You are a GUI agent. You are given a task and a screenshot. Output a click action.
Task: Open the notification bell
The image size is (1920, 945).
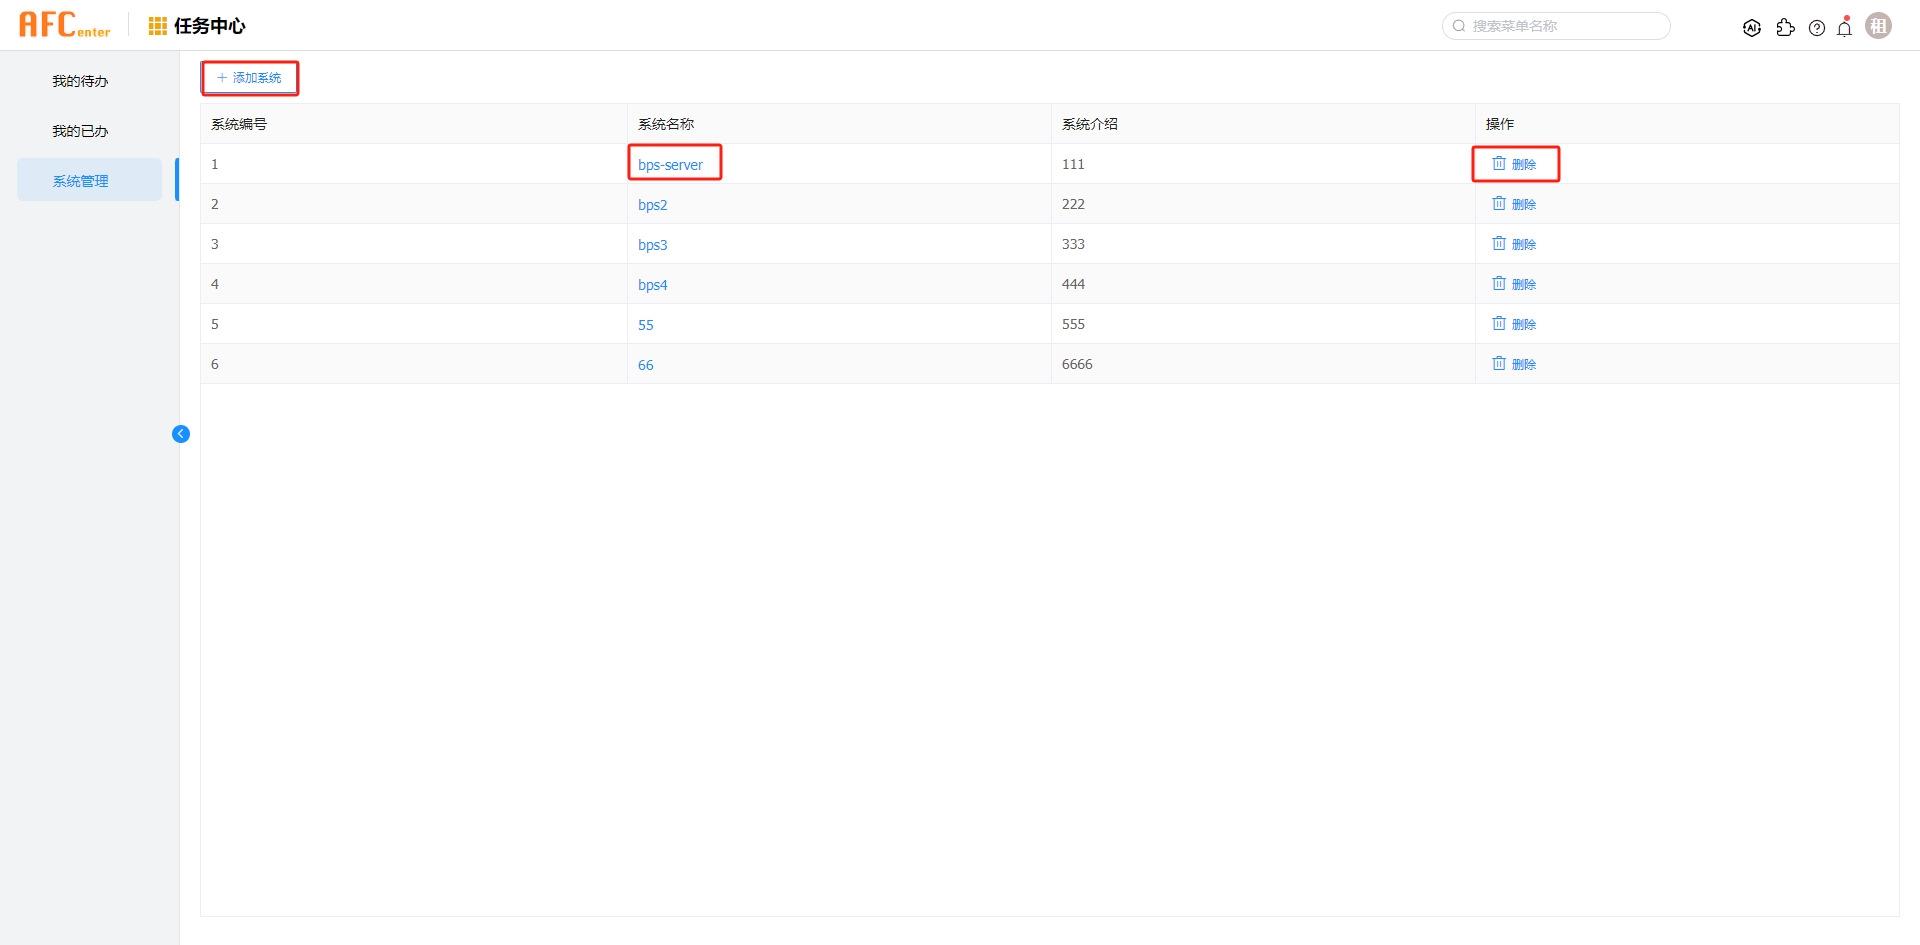(x=1845, y=28)
